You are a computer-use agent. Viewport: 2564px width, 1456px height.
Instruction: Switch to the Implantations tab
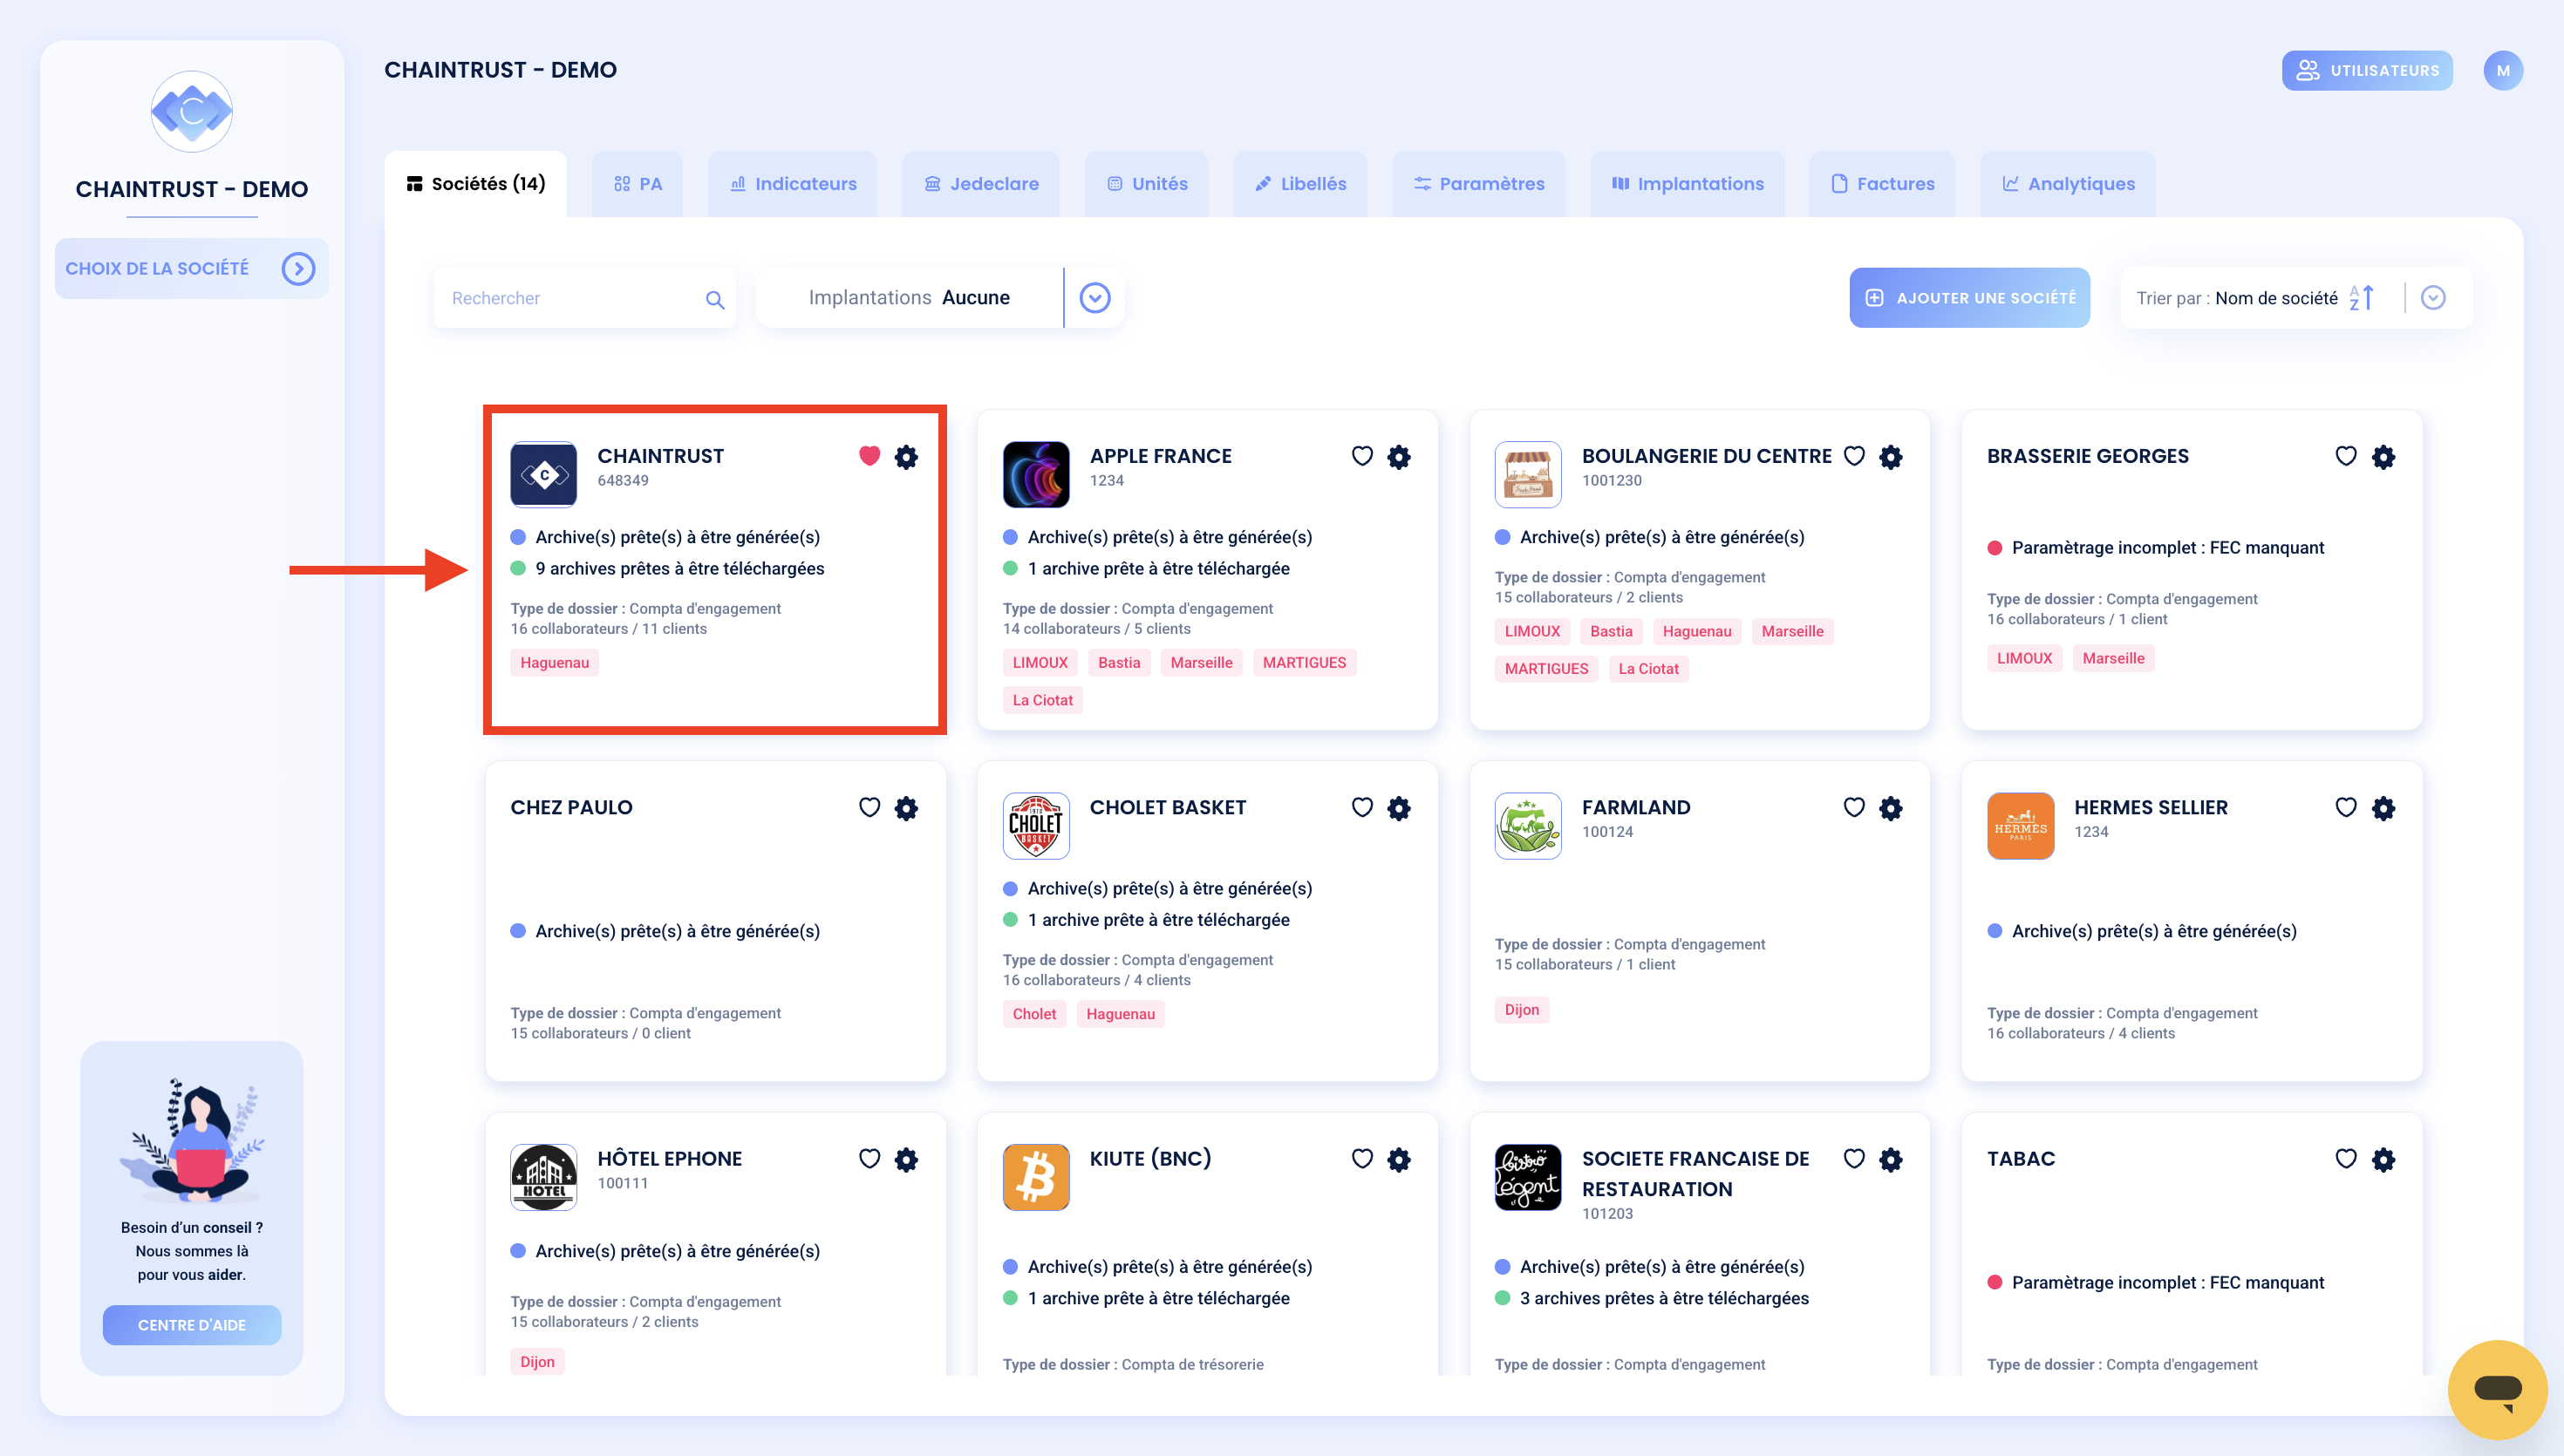click(1687, 184)
